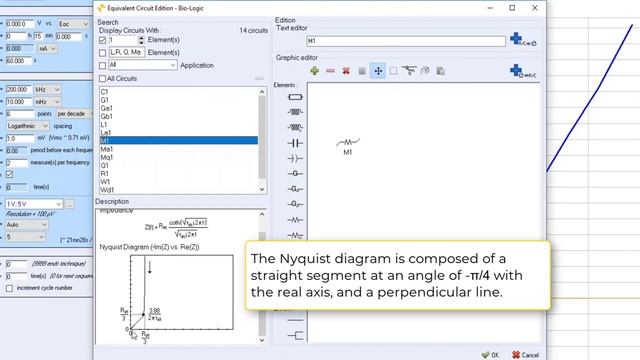Pick the straight wire line element
Viewport: 640px width, 360px height.
point(295,320)
